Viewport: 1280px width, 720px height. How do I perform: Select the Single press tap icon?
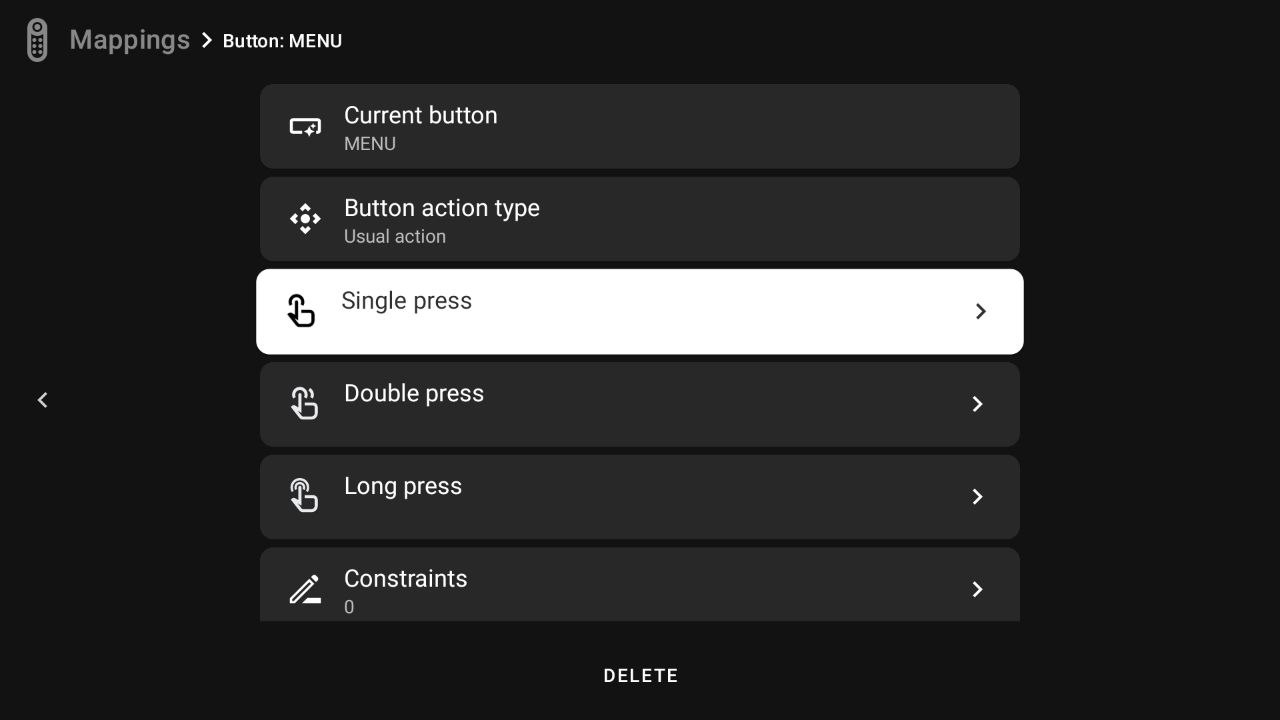(x=301, y=310)
